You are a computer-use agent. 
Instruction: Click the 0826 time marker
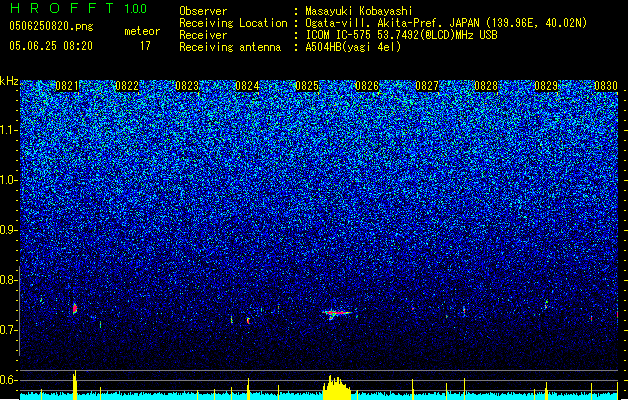[x=367, y=86]
